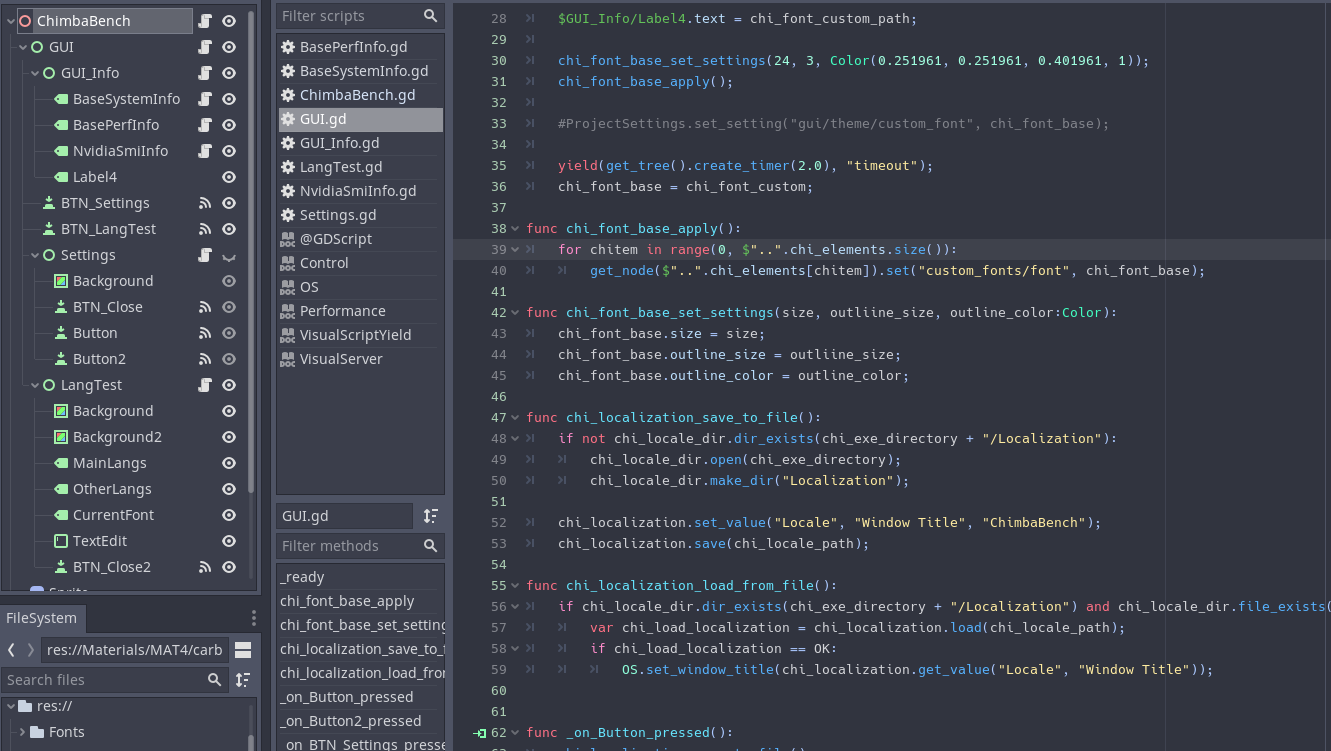The image size is (1331, 751).
Task: Open the script attached to GUI node
Action: pyautogui.click(x=205, y=47)
